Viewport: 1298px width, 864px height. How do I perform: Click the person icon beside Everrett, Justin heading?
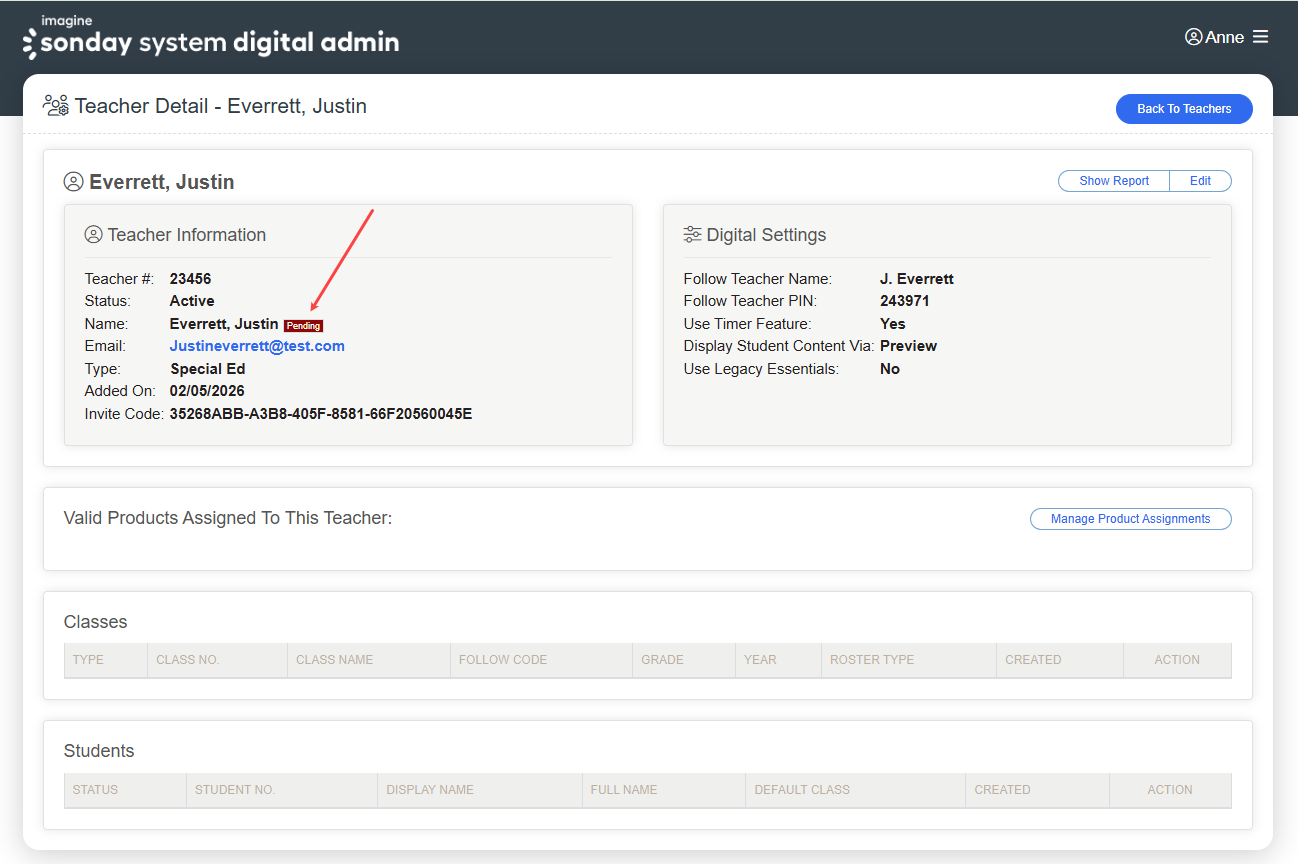(x=73, y=182)
